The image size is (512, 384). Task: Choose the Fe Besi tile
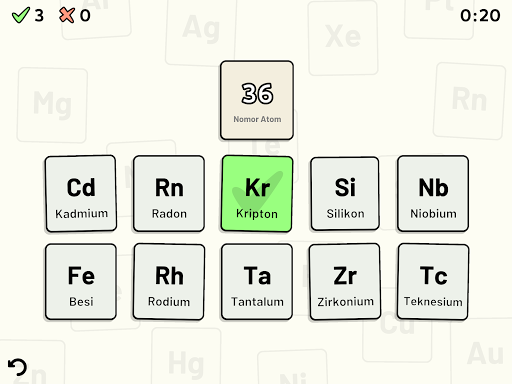pyautogui.click(x=81, y=282)
